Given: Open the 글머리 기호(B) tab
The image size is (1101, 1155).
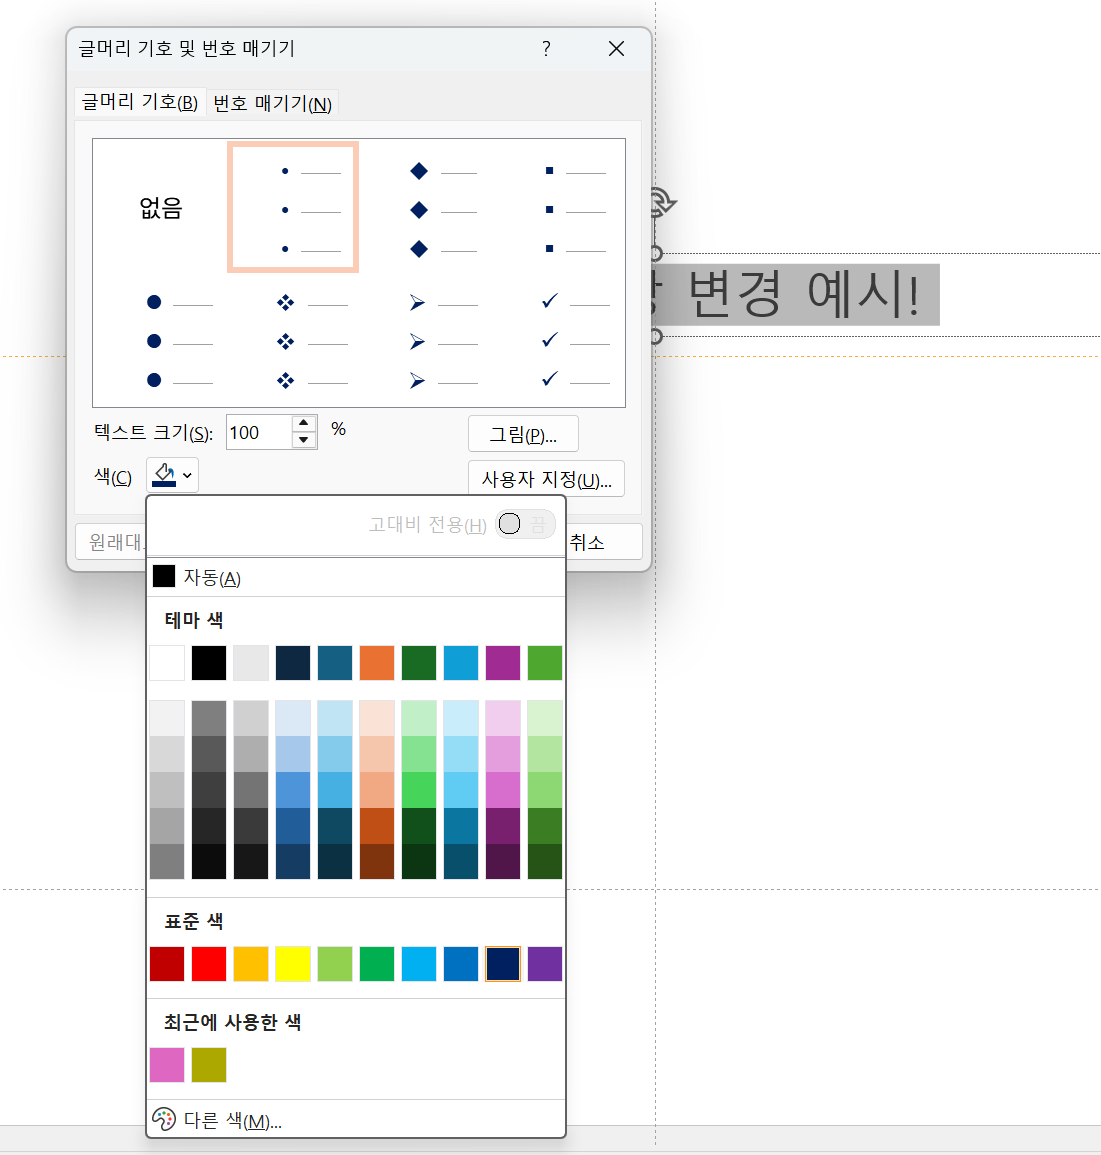Looking at the screenshot, I should click(140, 102).
